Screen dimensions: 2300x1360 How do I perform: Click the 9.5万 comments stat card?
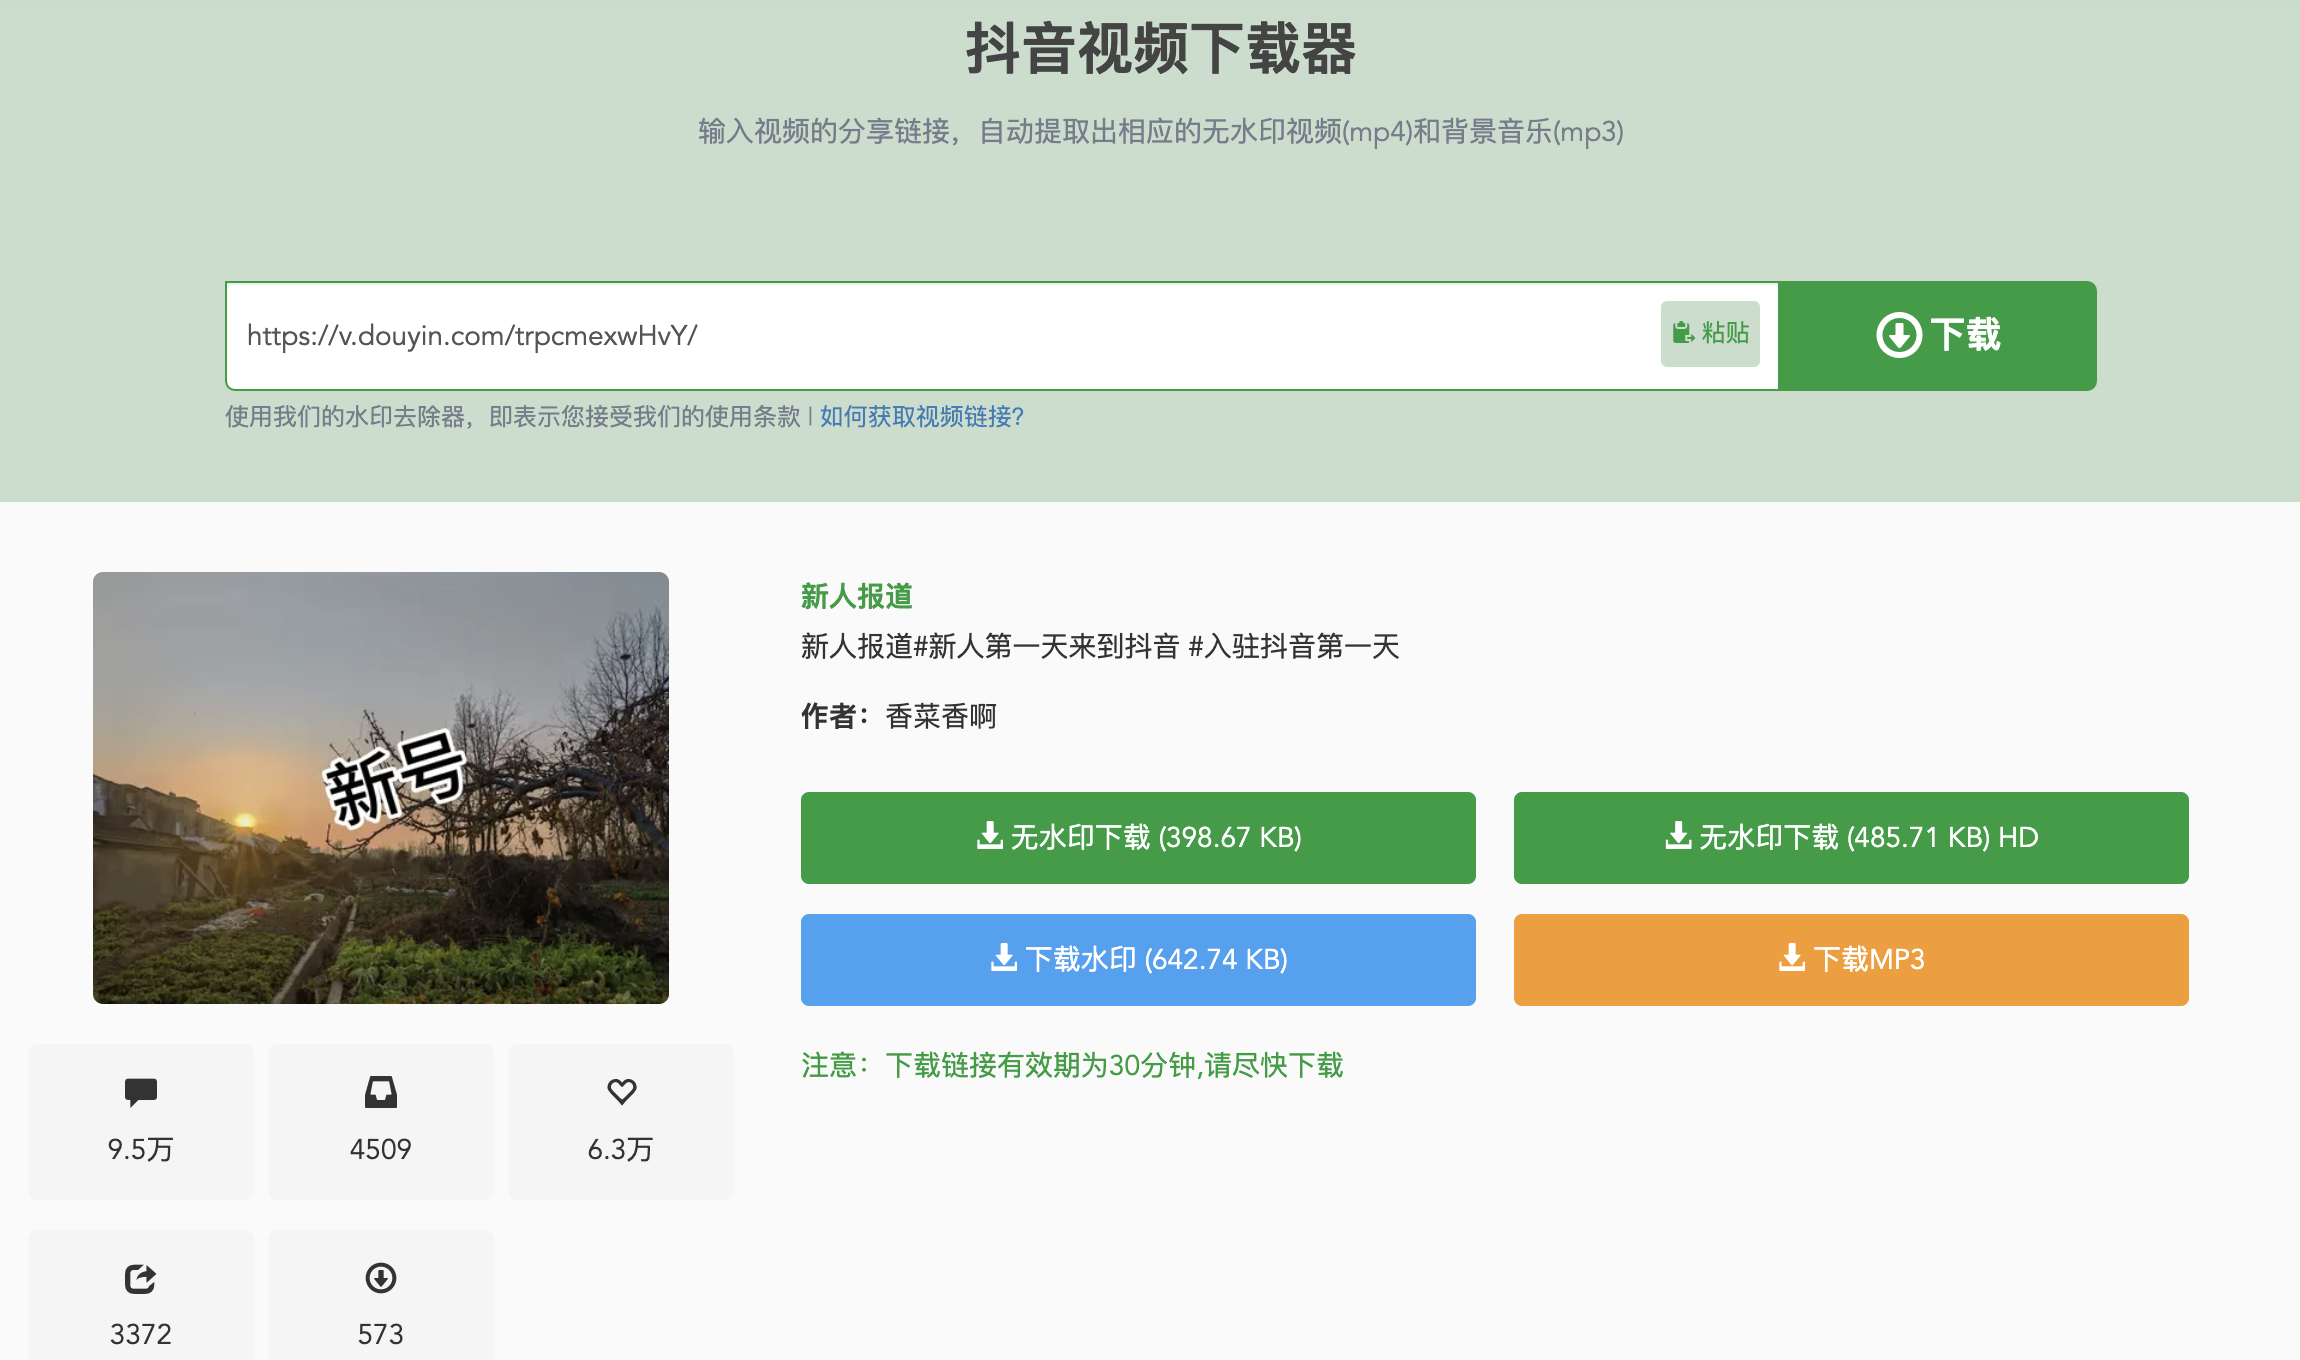[141, 1122]
